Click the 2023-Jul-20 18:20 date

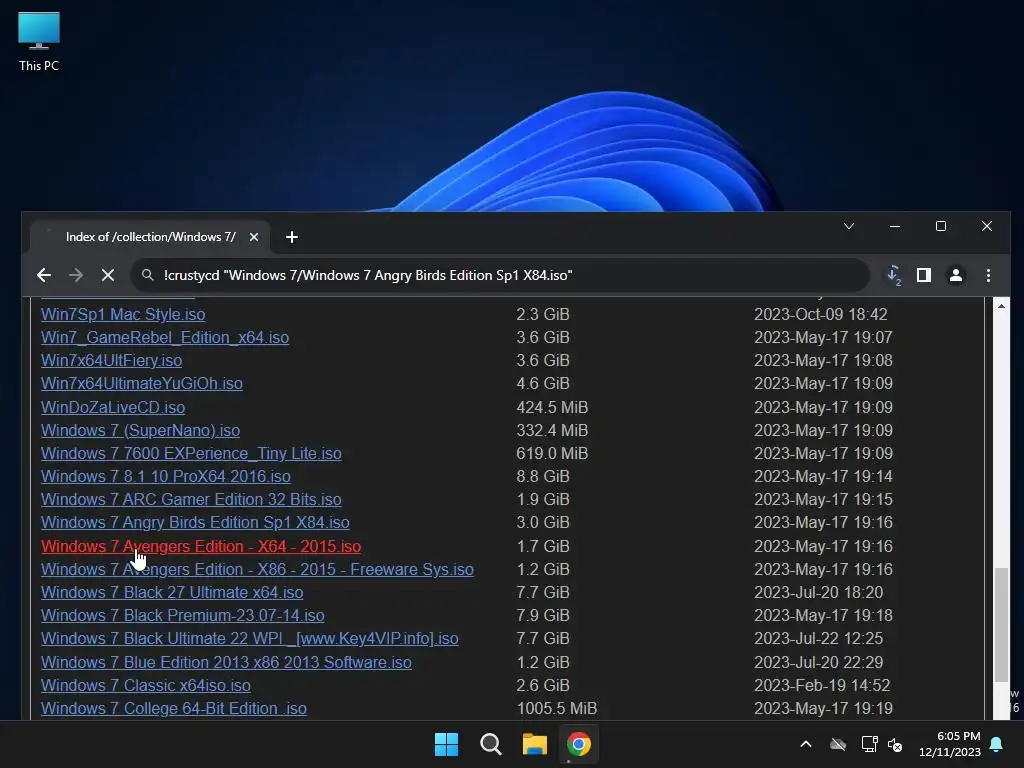coord(818,592)
